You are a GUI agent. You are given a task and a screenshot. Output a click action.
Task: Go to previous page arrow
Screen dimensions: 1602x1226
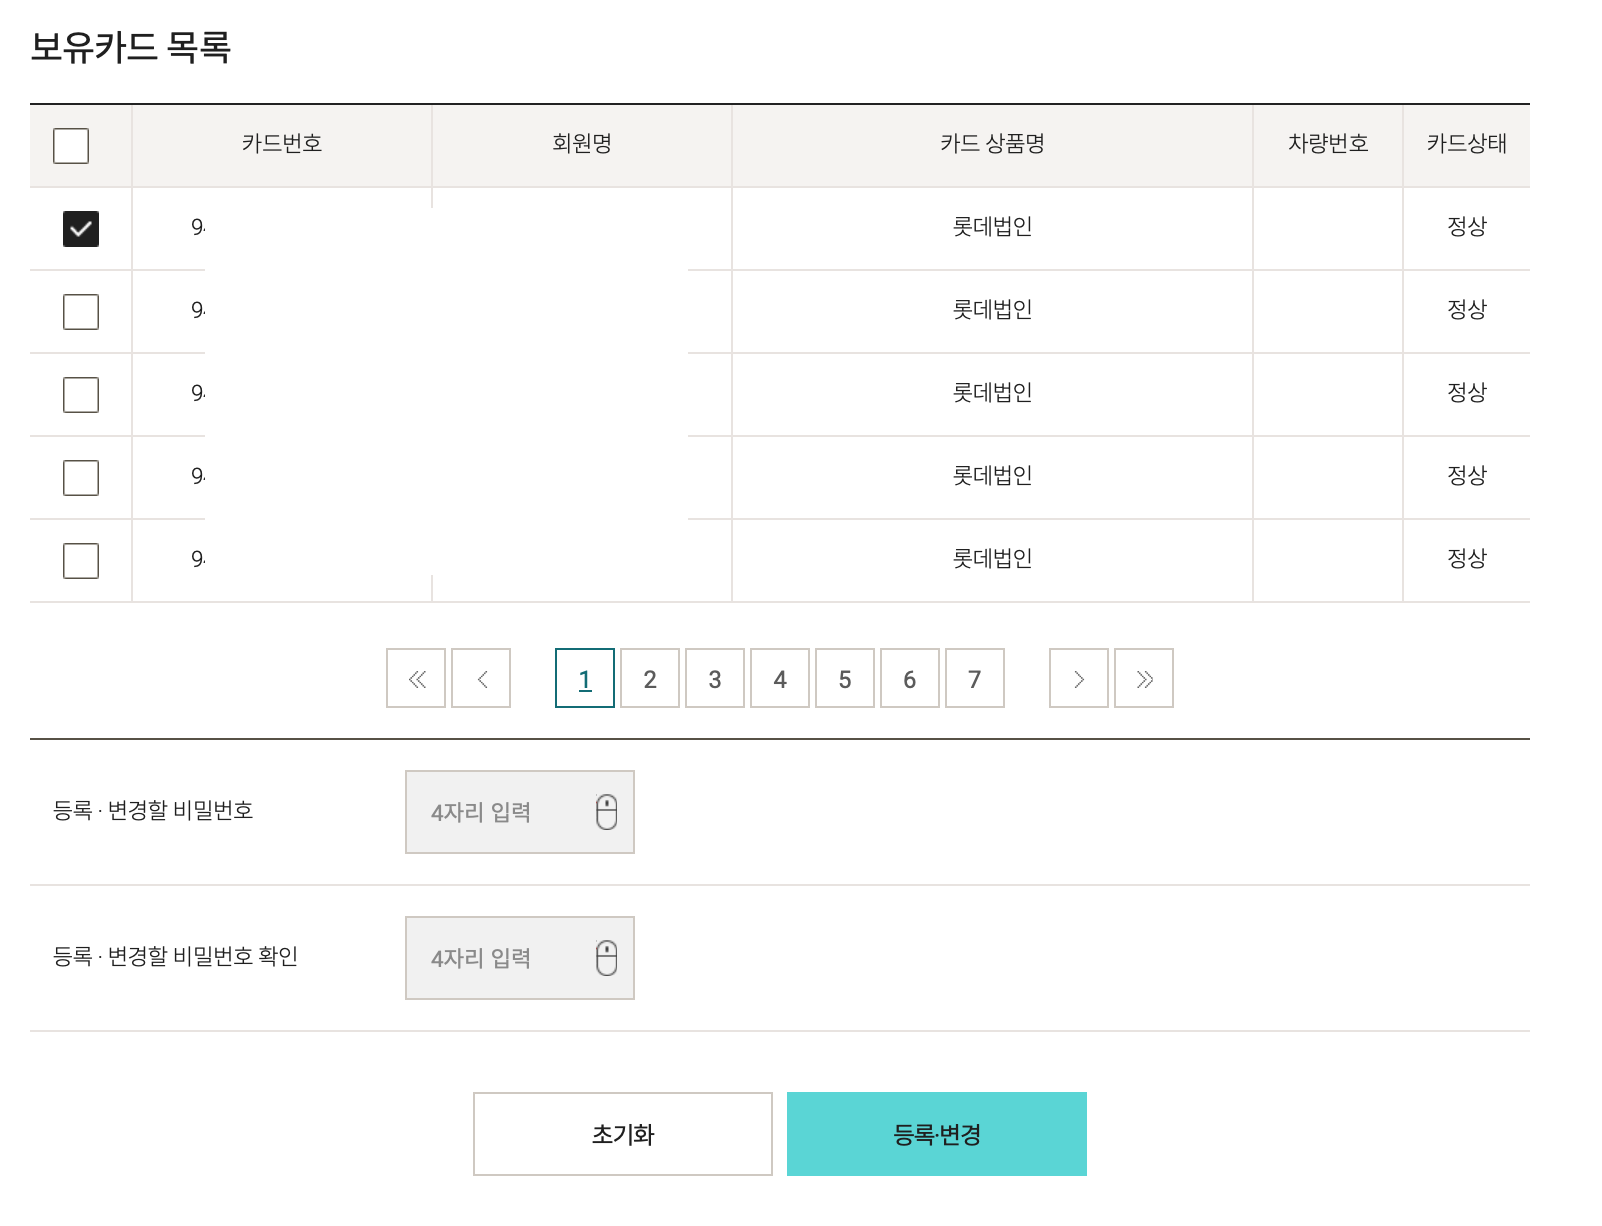coord(481,679)
